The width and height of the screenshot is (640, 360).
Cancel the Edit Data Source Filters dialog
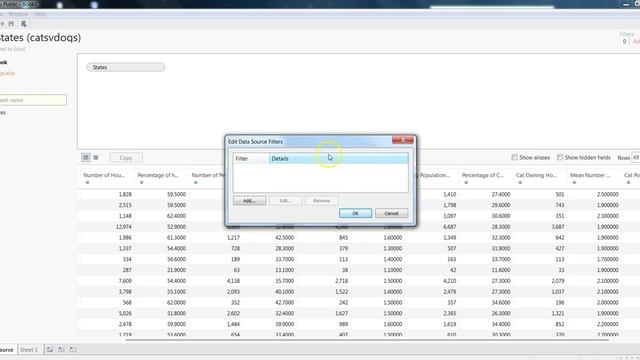[391, 213]
